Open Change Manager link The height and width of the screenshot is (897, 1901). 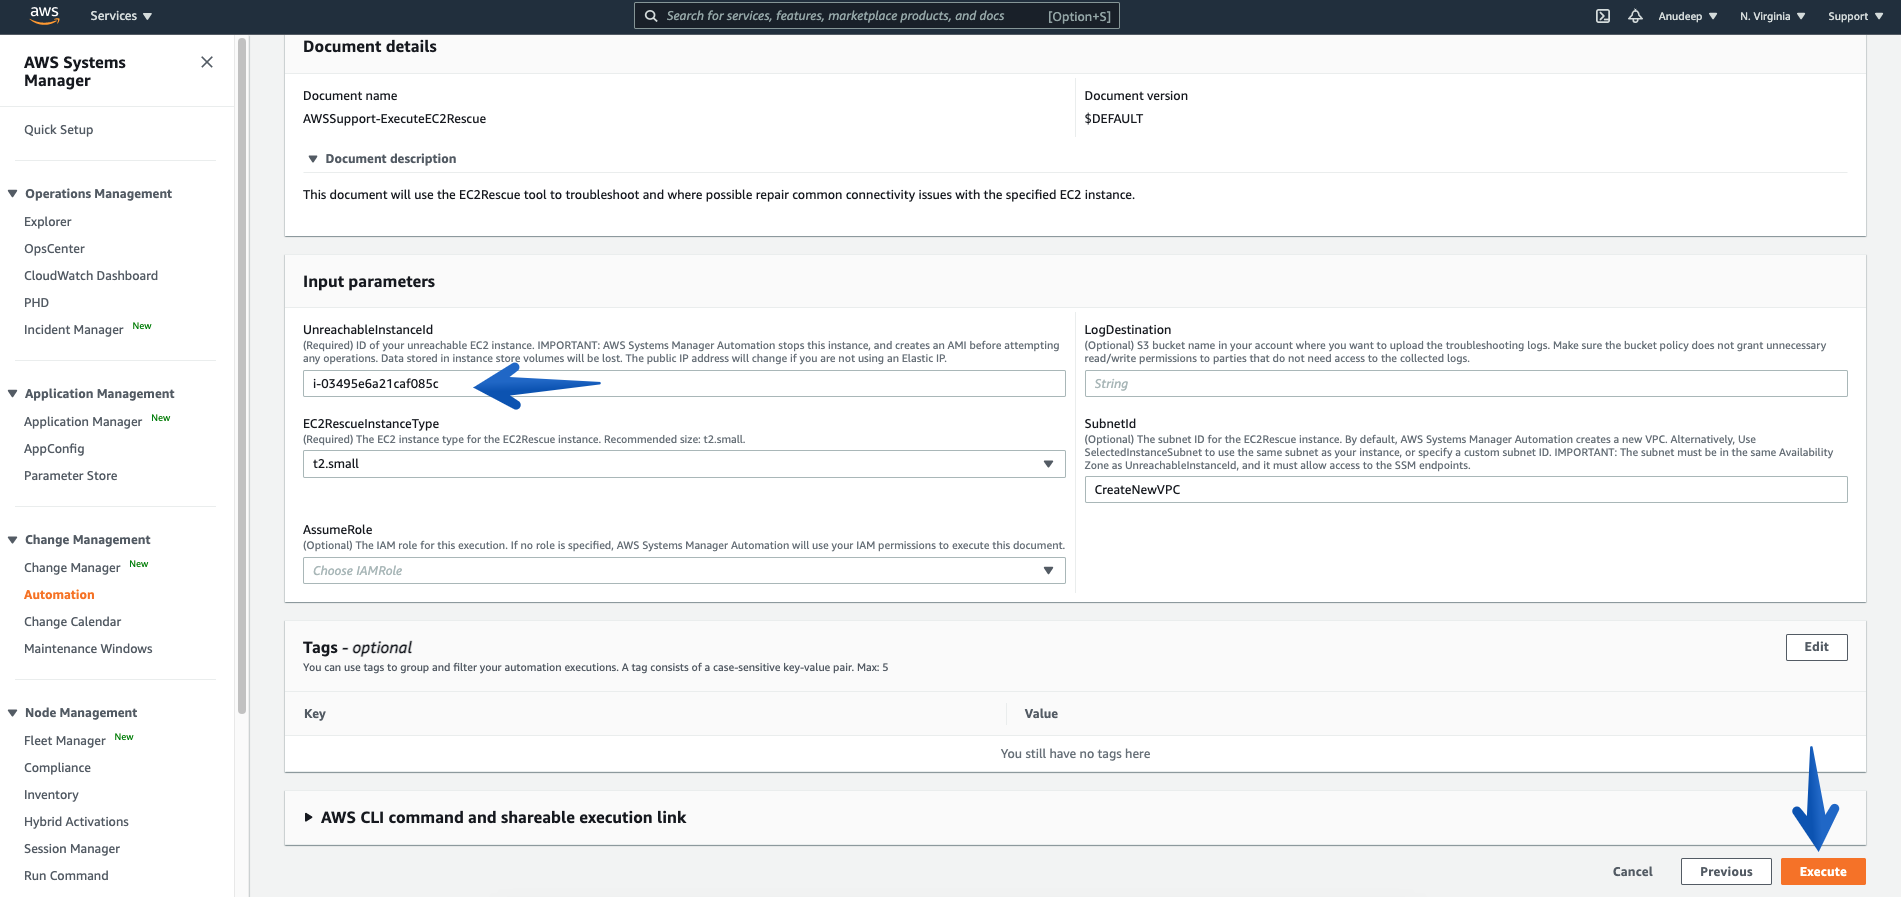(x=72, y=568)
